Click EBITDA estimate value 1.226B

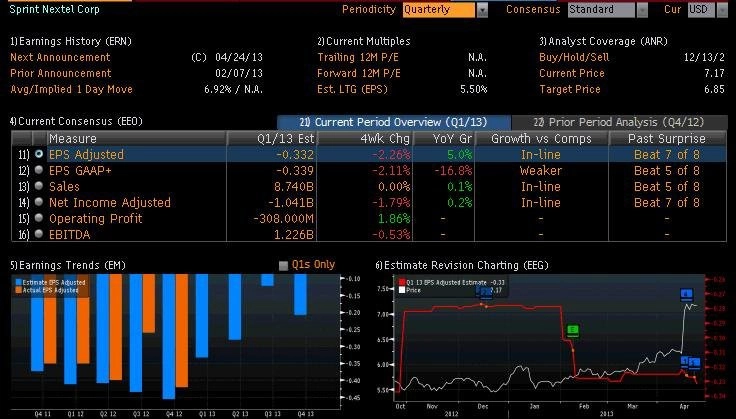[293, 234]
